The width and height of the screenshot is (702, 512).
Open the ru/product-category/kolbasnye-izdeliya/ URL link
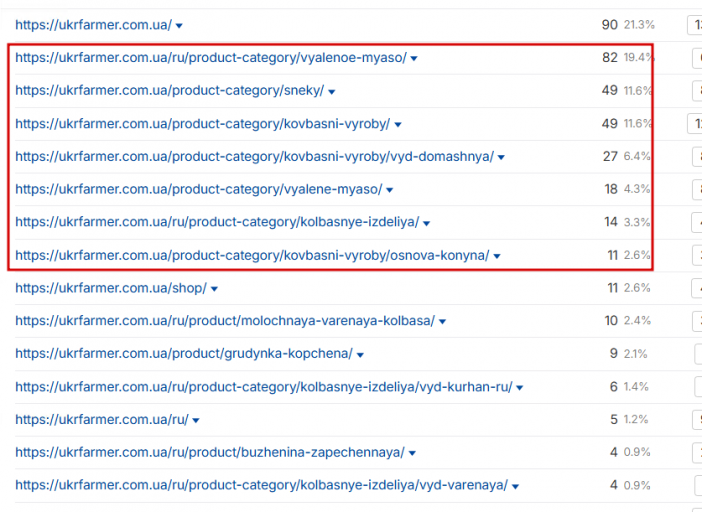(x=217, y=222)
